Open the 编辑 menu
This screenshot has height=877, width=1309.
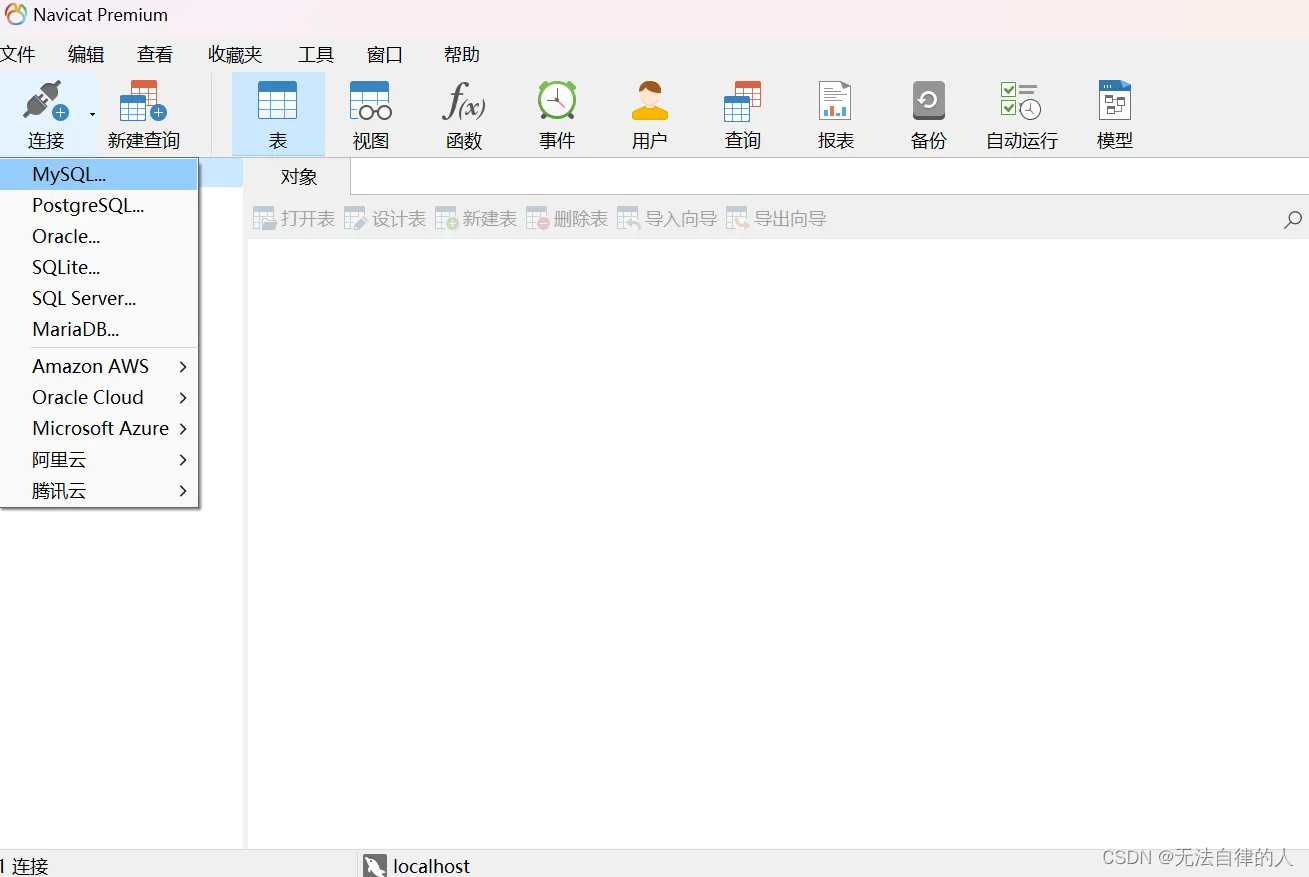pos(86,55)
